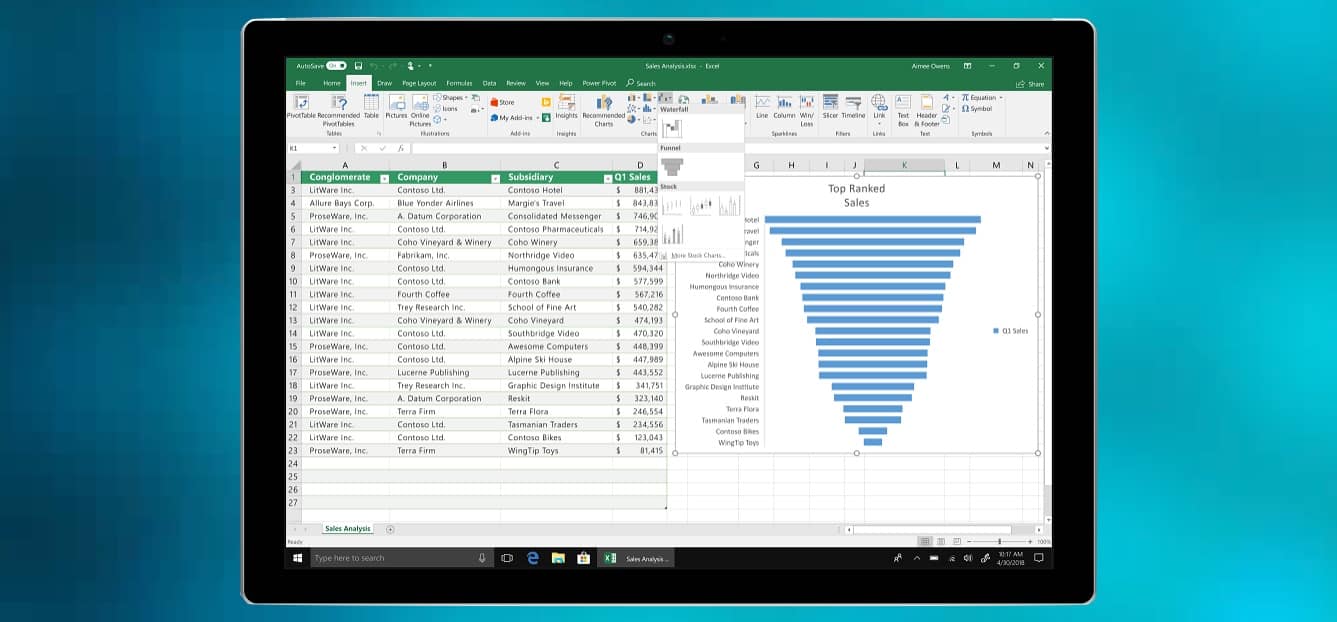
Task: Click the taskbar search box
Action: pyautogui.click(x=401, y=558)
